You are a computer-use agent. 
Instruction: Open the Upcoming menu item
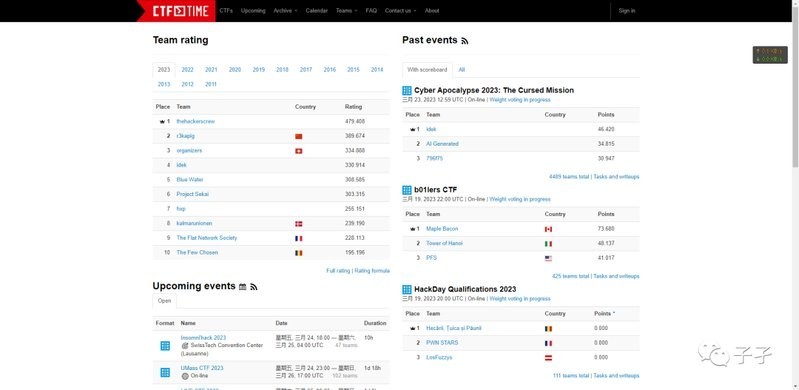pos(253,11)
